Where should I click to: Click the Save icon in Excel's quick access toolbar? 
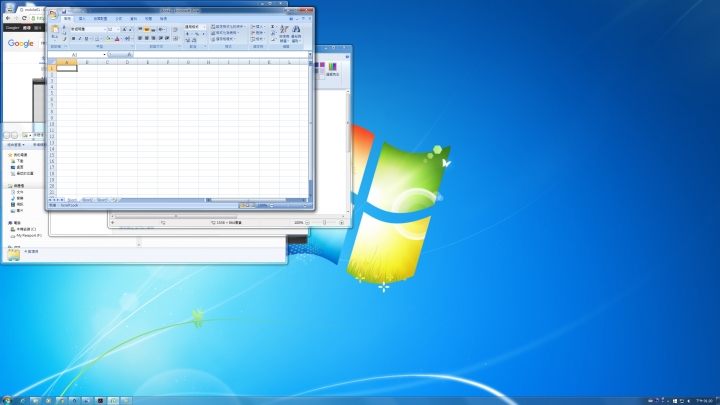click(64, 11)
